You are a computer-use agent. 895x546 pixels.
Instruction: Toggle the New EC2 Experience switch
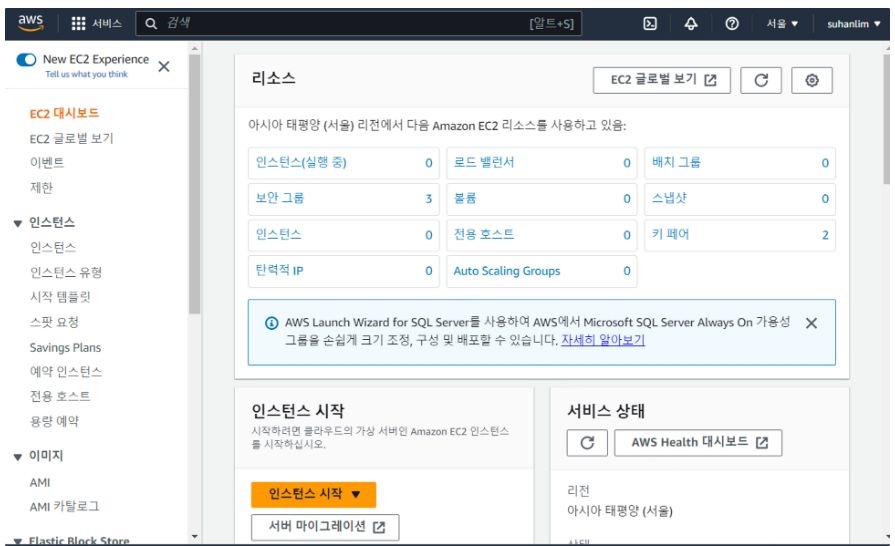point(26,59)
